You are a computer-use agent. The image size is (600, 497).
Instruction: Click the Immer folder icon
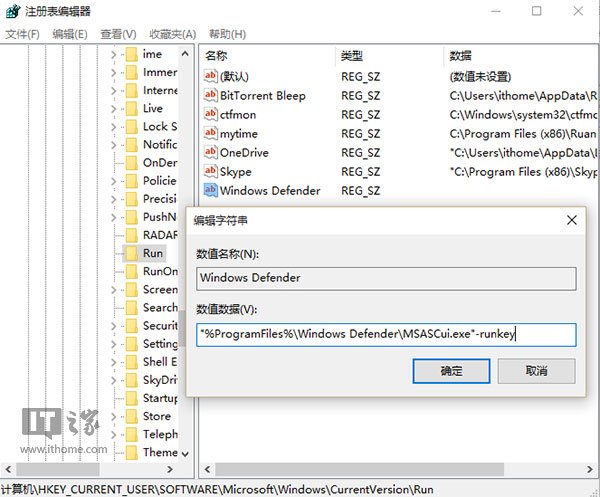132,72
